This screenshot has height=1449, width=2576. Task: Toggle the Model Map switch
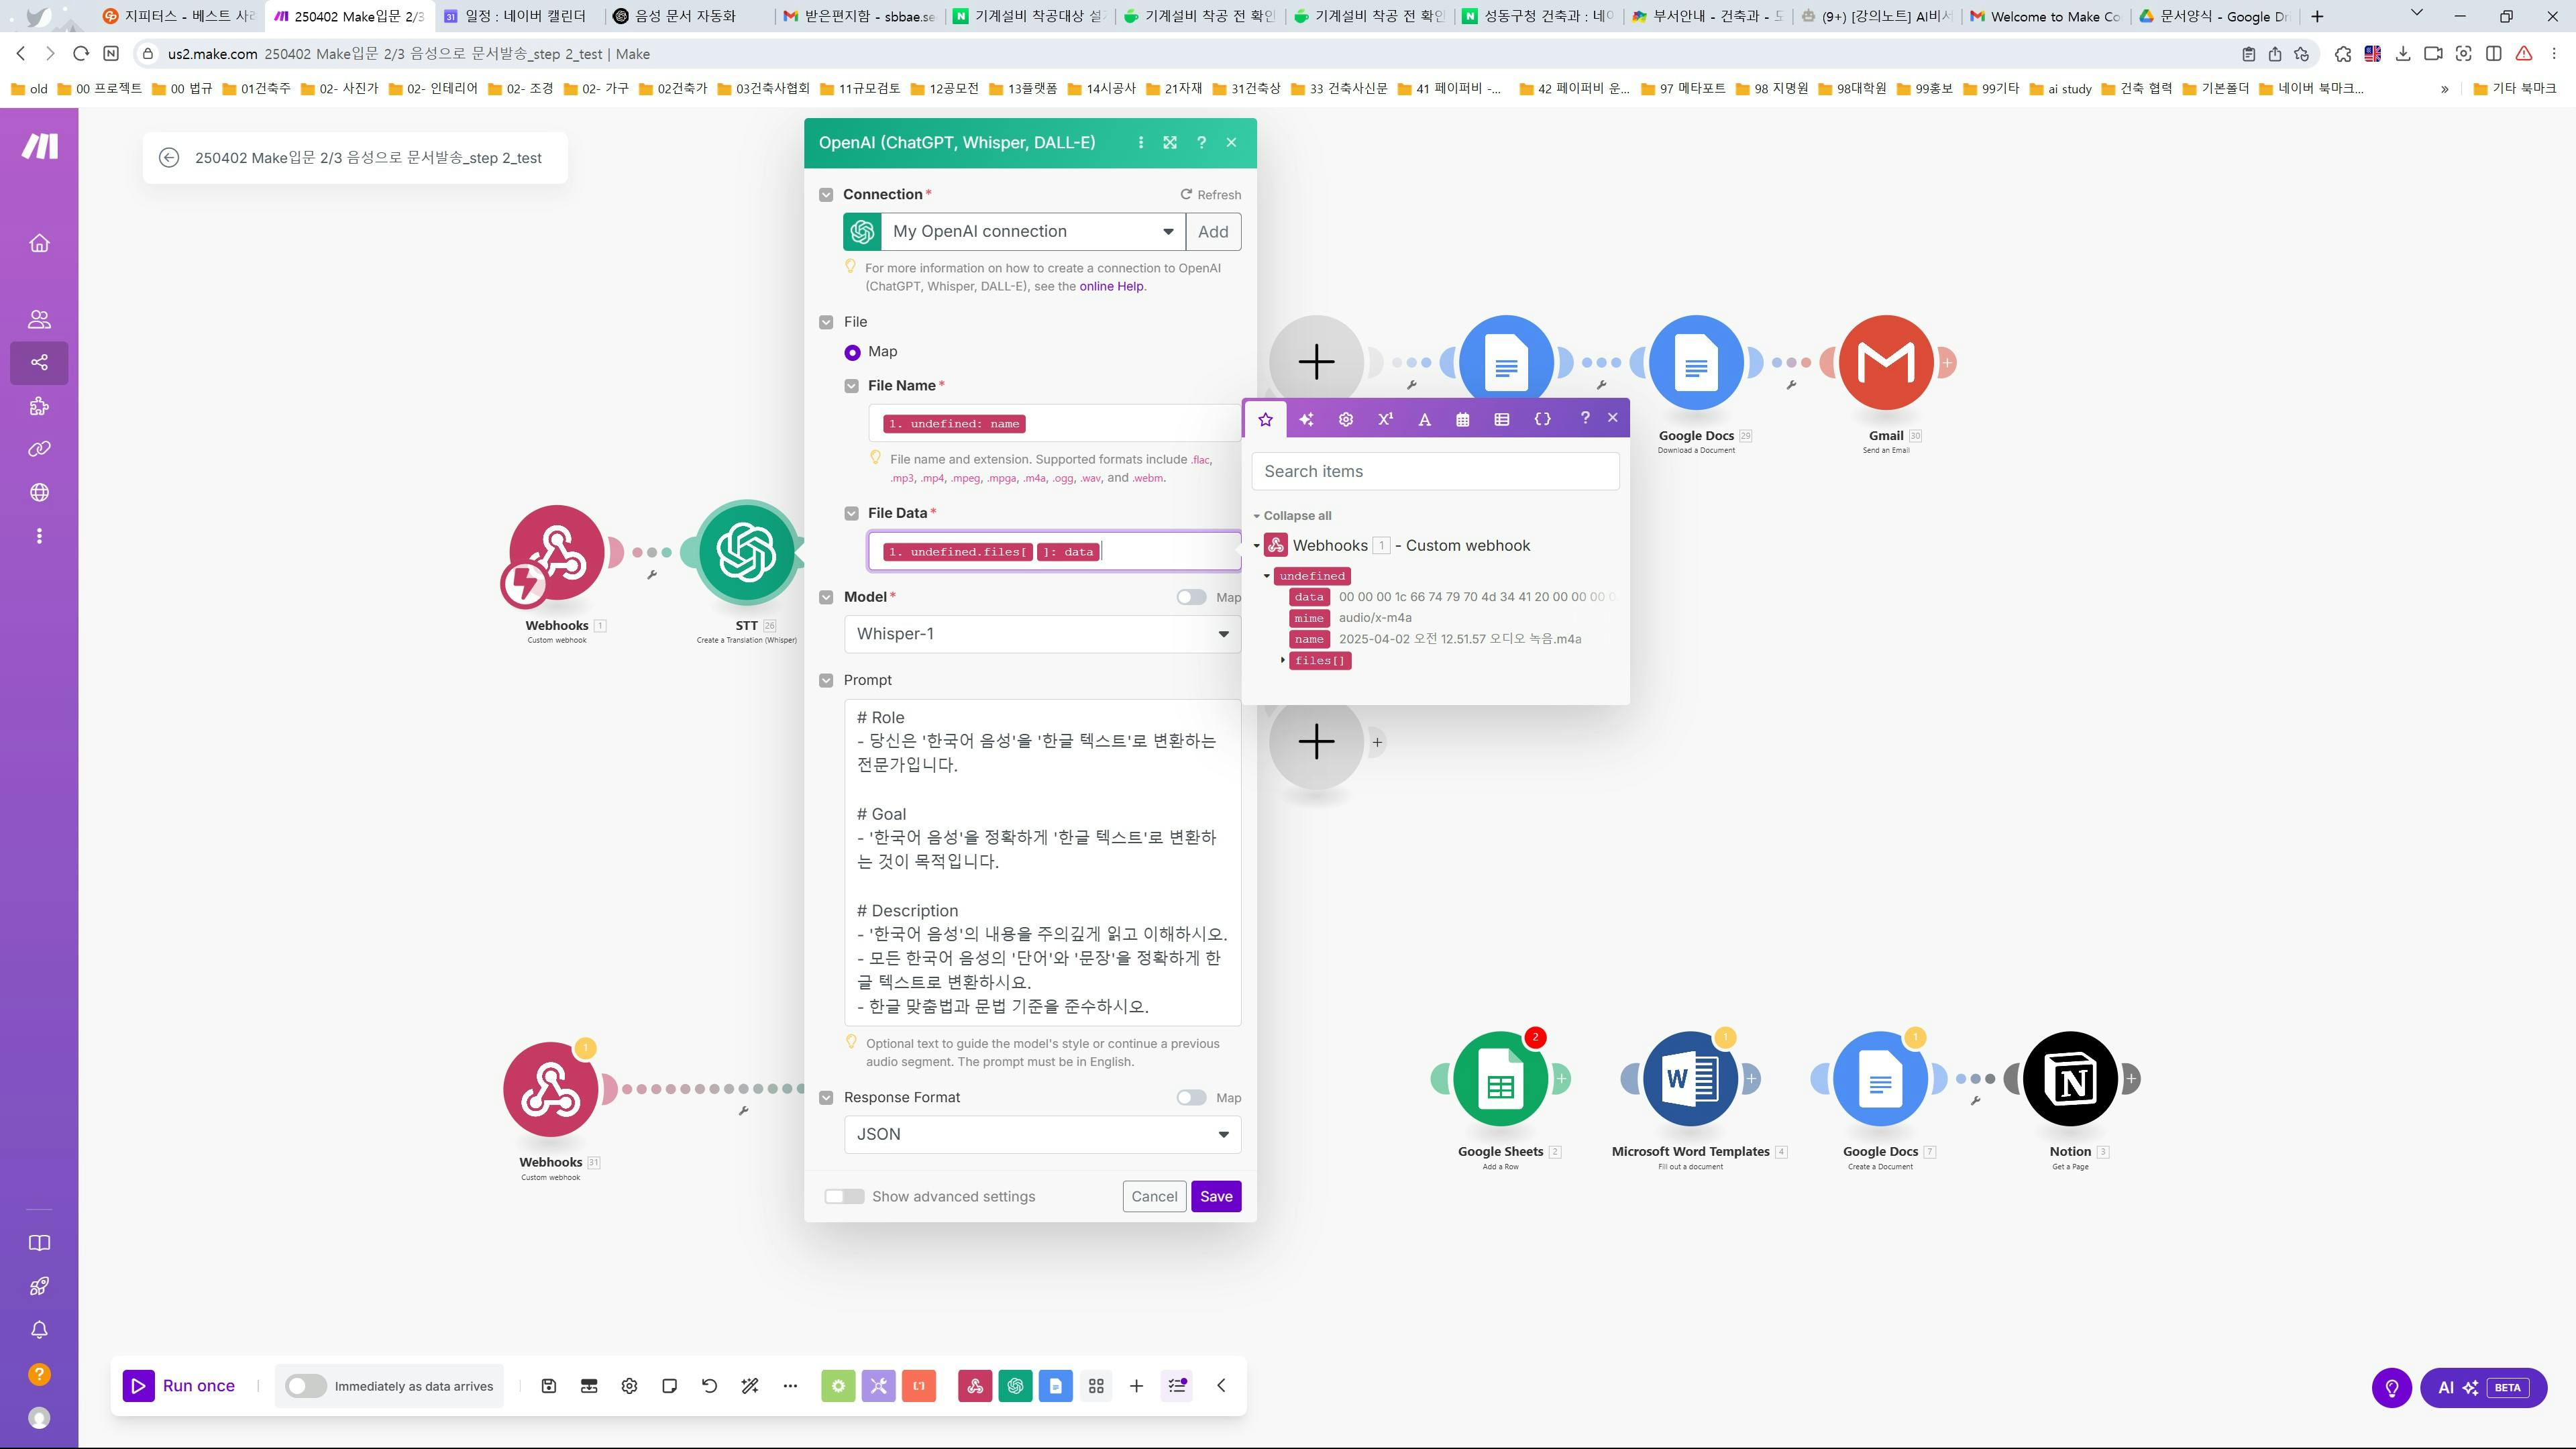(1190, 597)
